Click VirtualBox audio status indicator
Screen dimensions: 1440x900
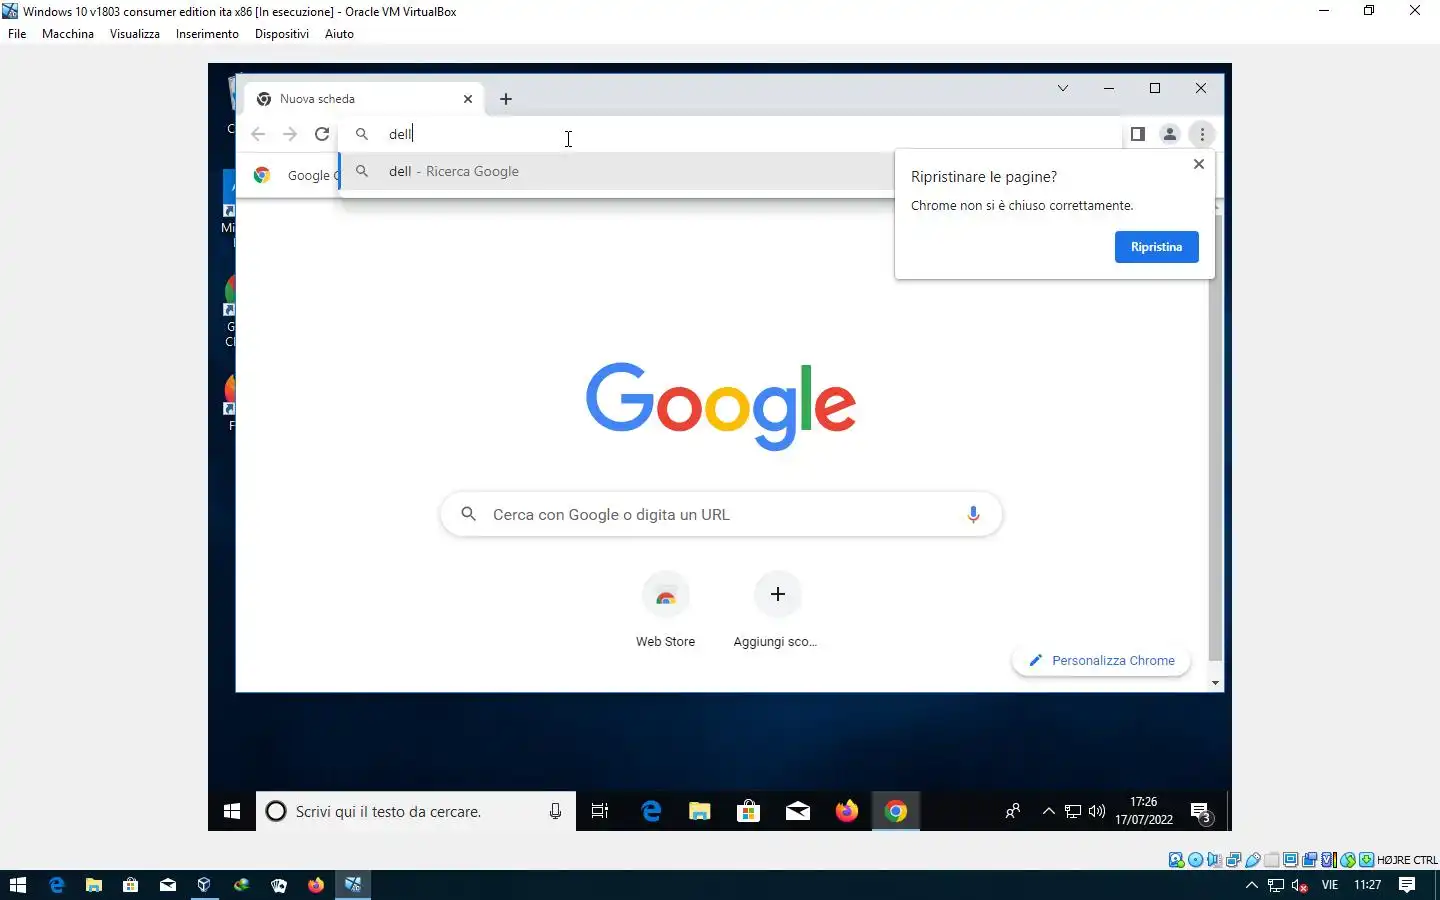coord(1214,860)
